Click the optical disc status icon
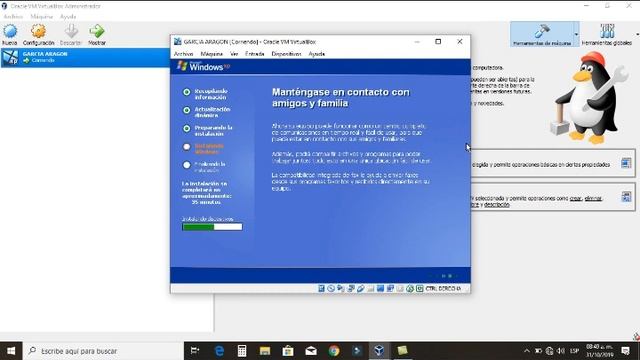Image resolution: width=640 pixels, height=360 pixels. point(331,289)
